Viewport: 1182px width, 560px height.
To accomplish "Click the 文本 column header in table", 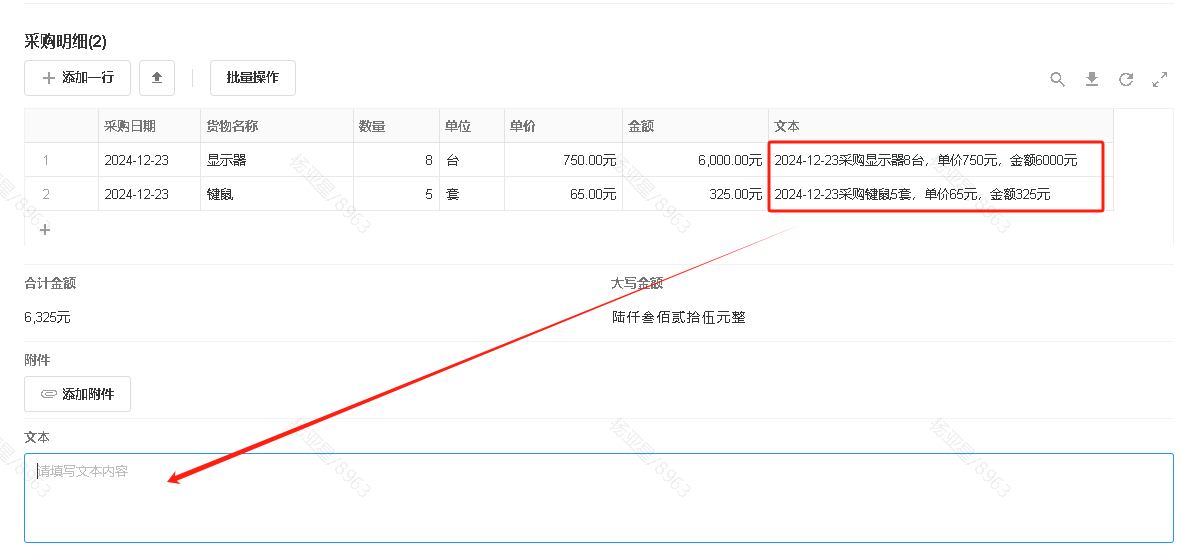I will [x=941, y=126].
